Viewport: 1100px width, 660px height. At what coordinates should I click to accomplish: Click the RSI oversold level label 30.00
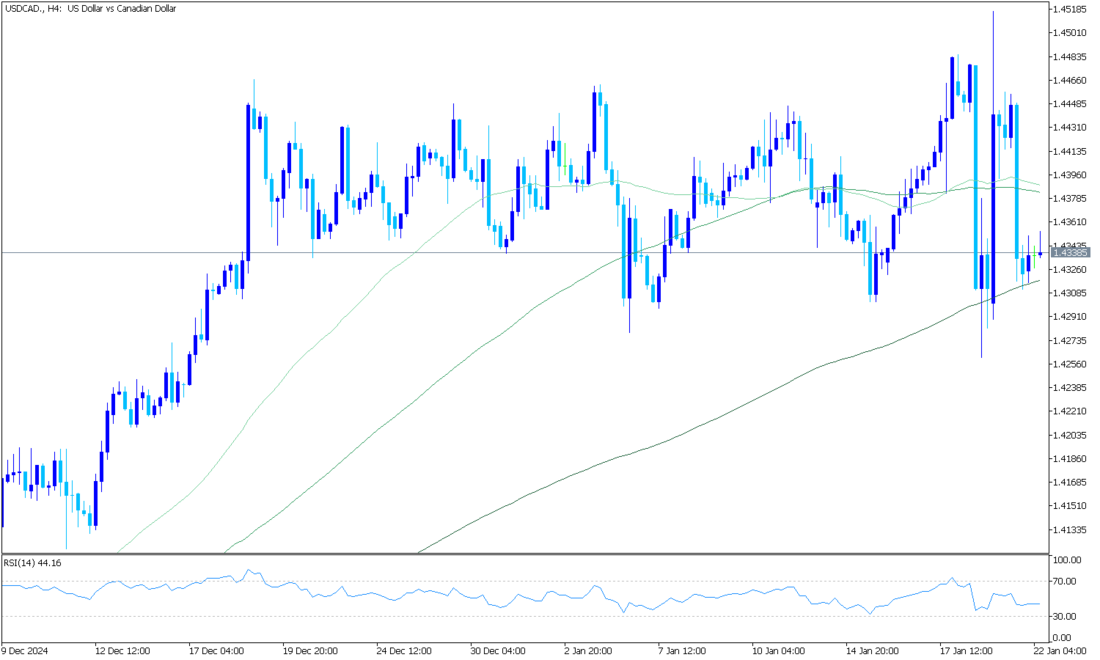[1065, 617]
